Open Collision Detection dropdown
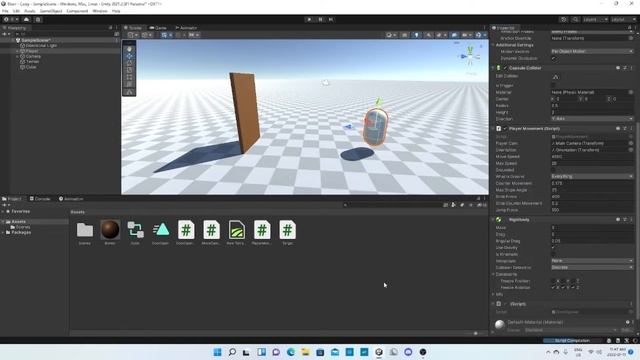The width and height of the screenshot is (640, 360). click(x=592, y=267)
